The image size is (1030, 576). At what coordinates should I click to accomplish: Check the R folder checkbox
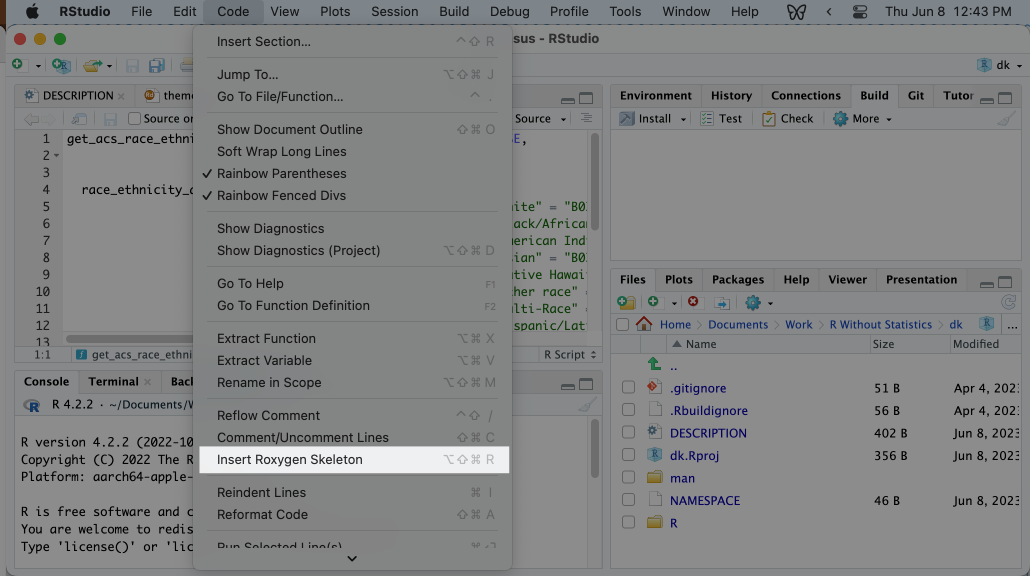tap(629, 522)
